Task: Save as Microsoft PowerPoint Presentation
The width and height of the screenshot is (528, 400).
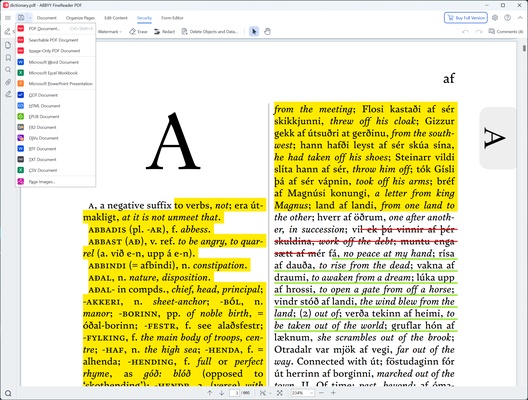Action: click(56, 84)
